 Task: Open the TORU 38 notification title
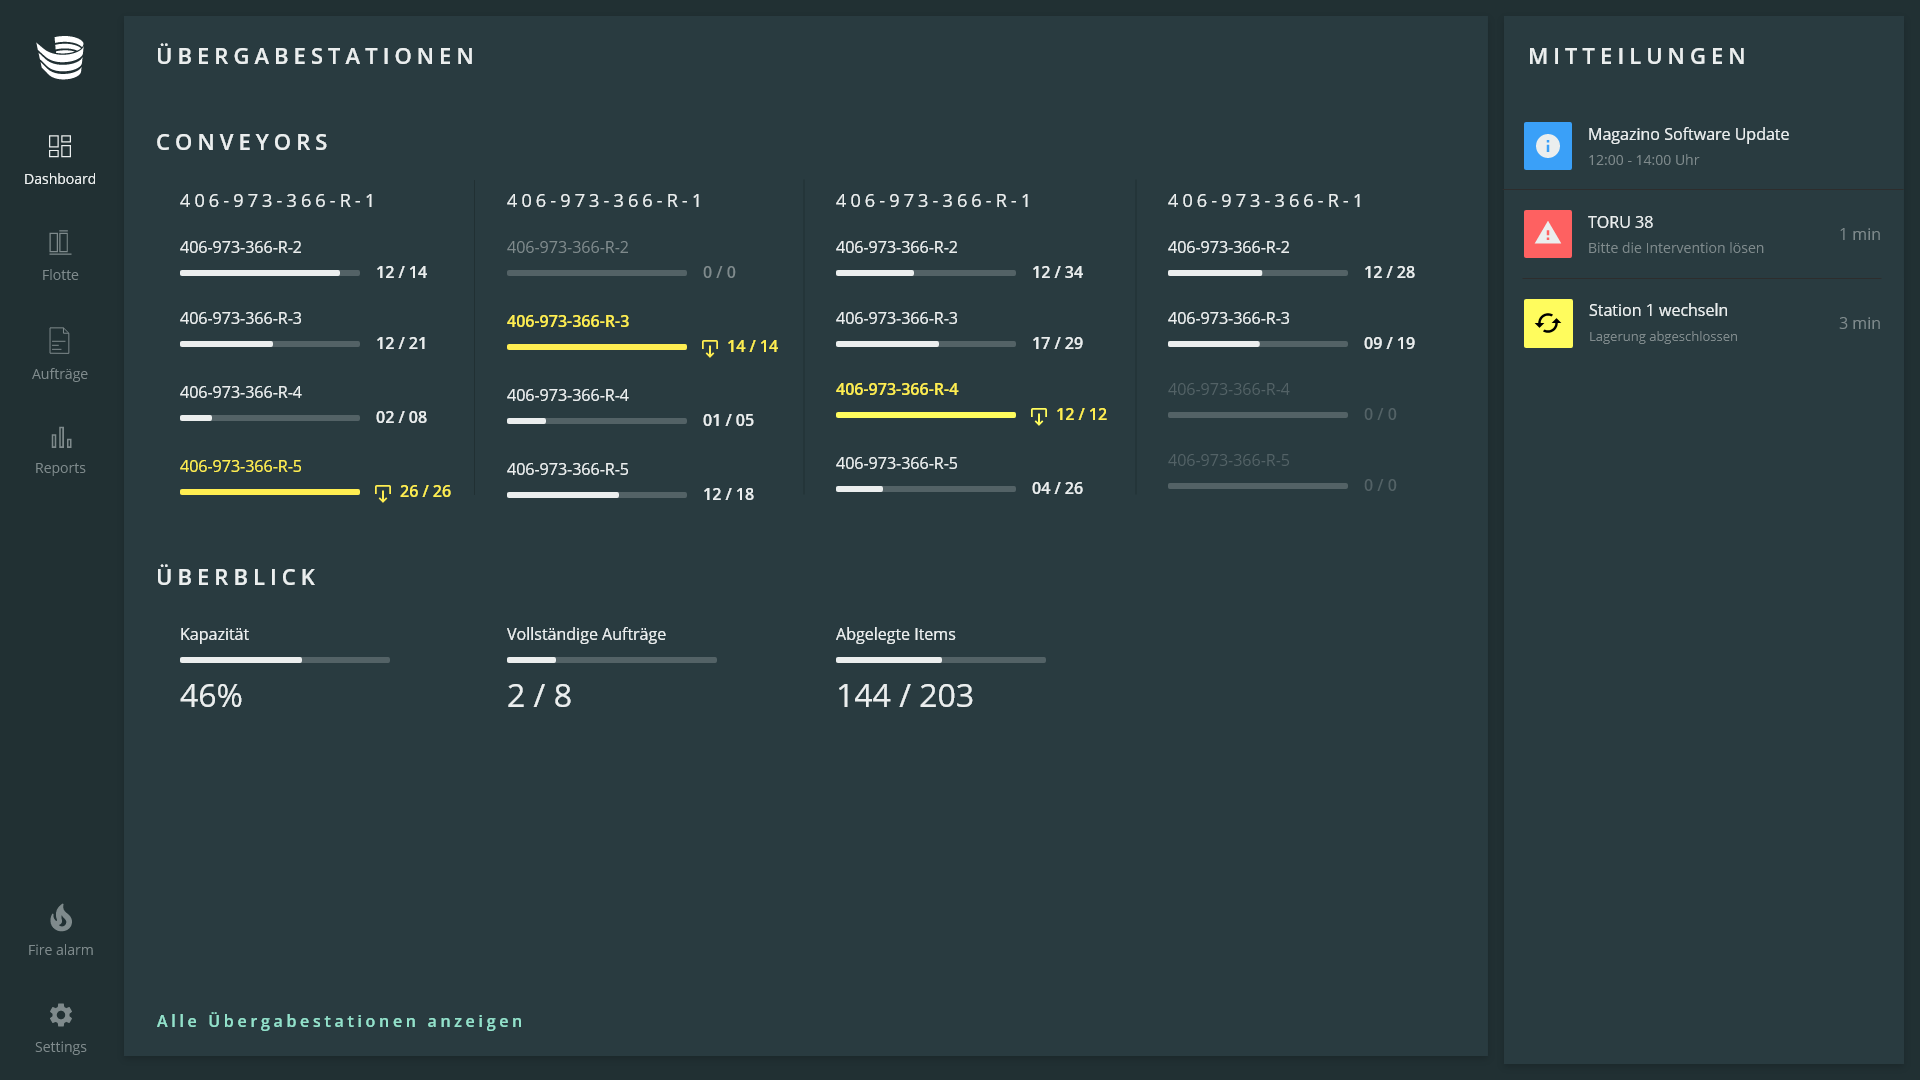pyautogui.click(x=1620, y=222)
